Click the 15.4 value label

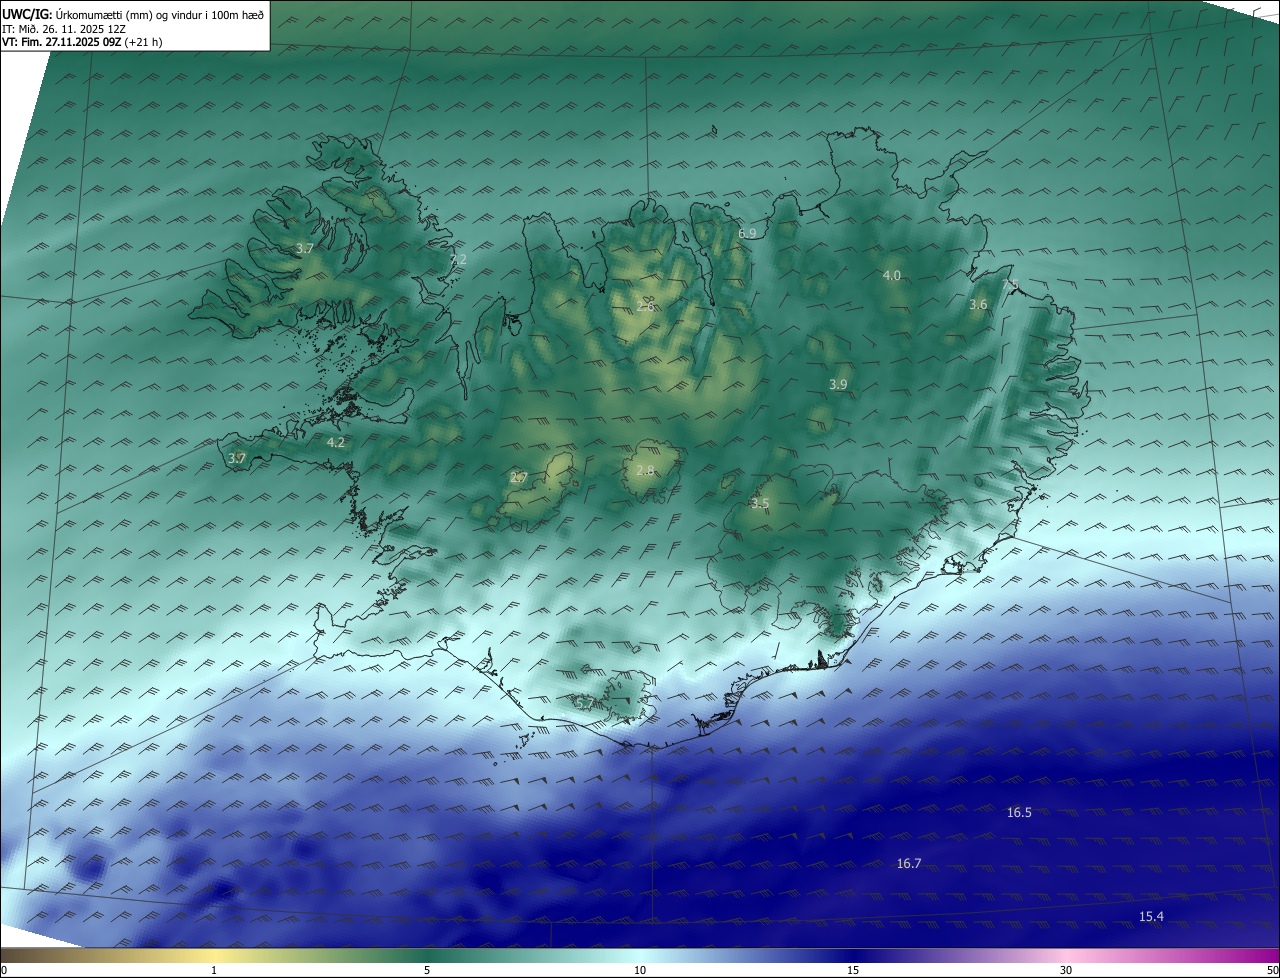pos(1151,917)
